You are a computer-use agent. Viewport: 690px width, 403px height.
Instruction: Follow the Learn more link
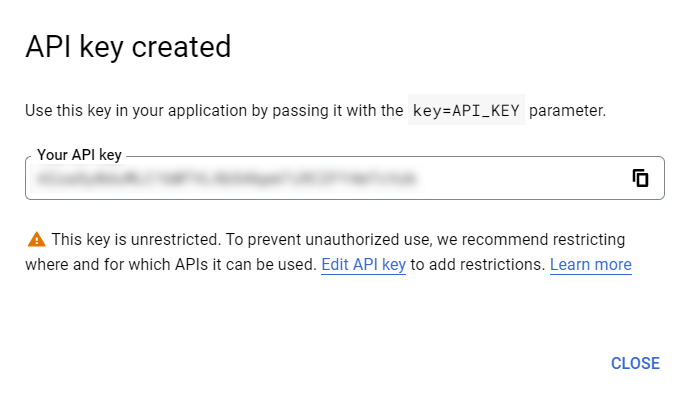click(x=590, y=265)
